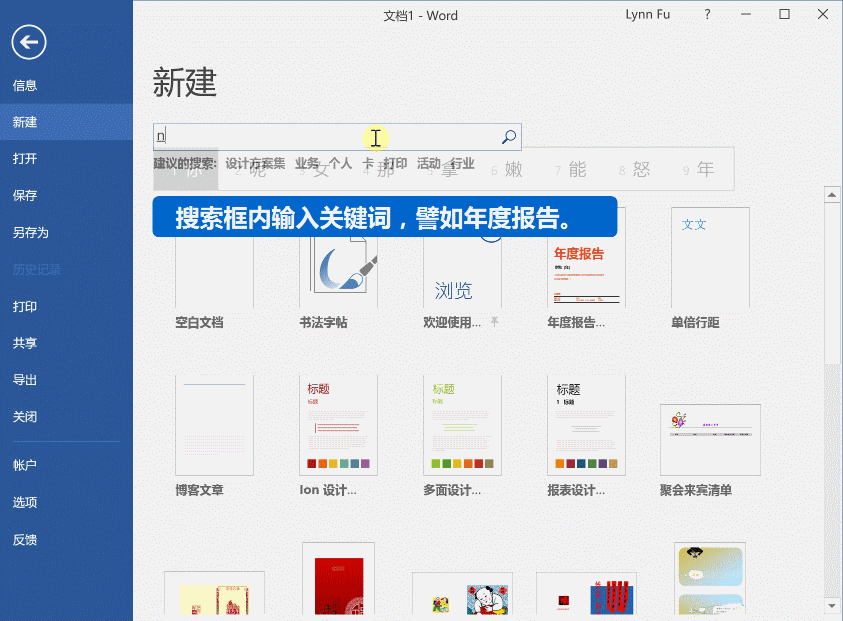Click the 业务 suggested search link
Image resolution: width=843 pixels, height=621 pixels.
pyautogui.click(x=305, y=162)
